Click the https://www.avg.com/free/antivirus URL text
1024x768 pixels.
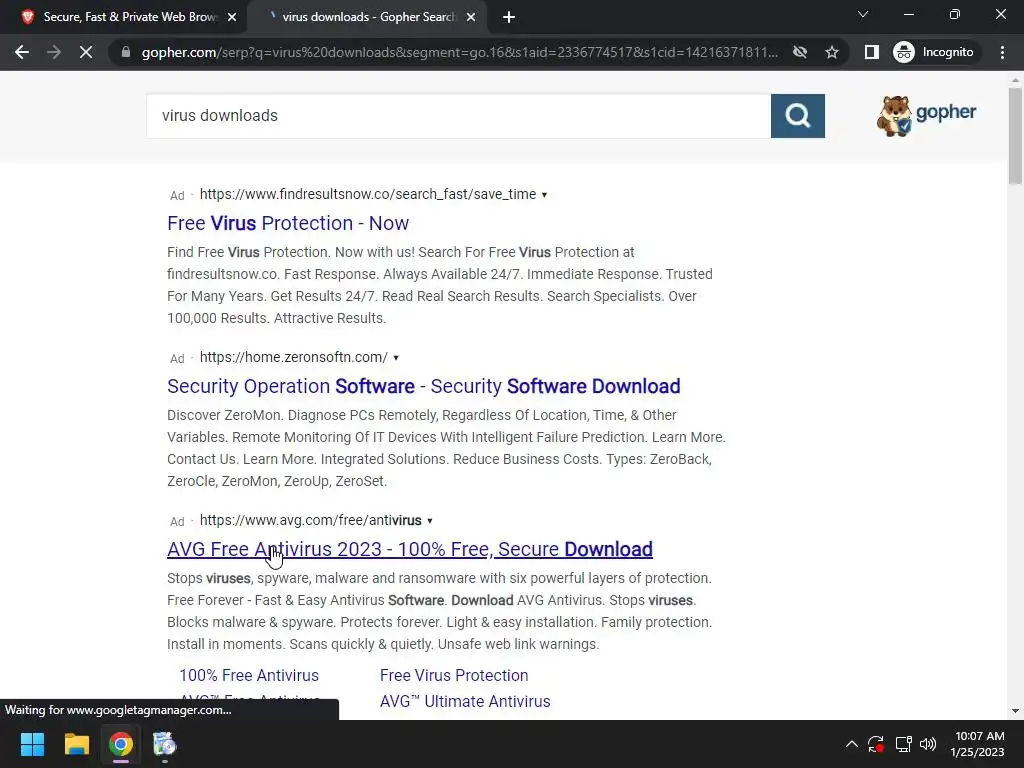(x=310, y=520)
